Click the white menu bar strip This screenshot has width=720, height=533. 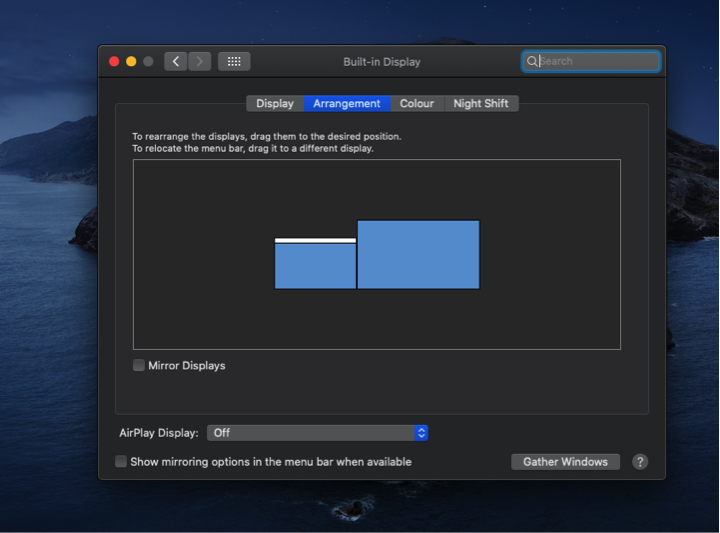(x=315, y=240)
